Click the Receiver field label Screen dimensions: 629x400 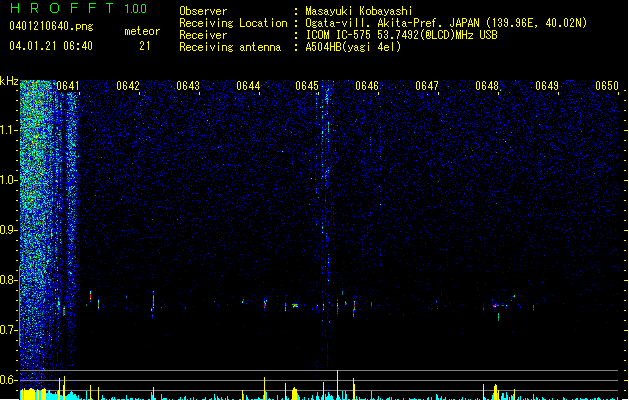(x=203, y=35)
